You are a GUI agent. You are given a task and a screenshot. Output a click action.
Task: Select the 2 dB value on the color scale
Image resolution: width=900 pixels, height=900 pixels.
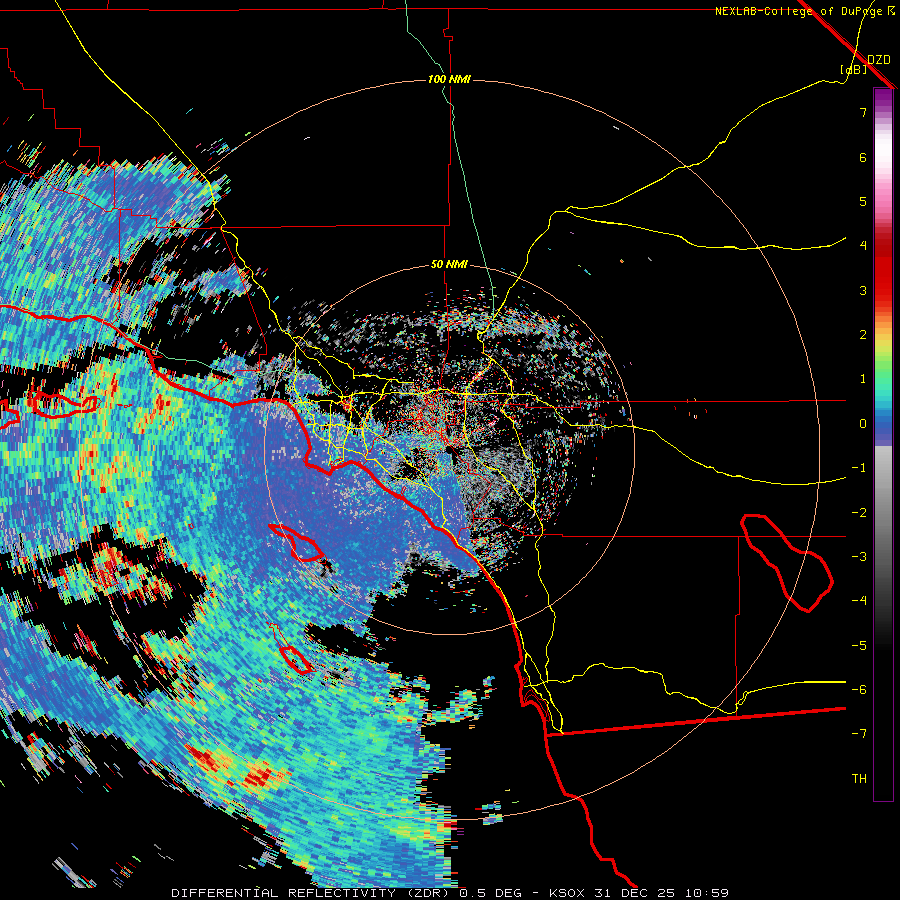(863, 335)
